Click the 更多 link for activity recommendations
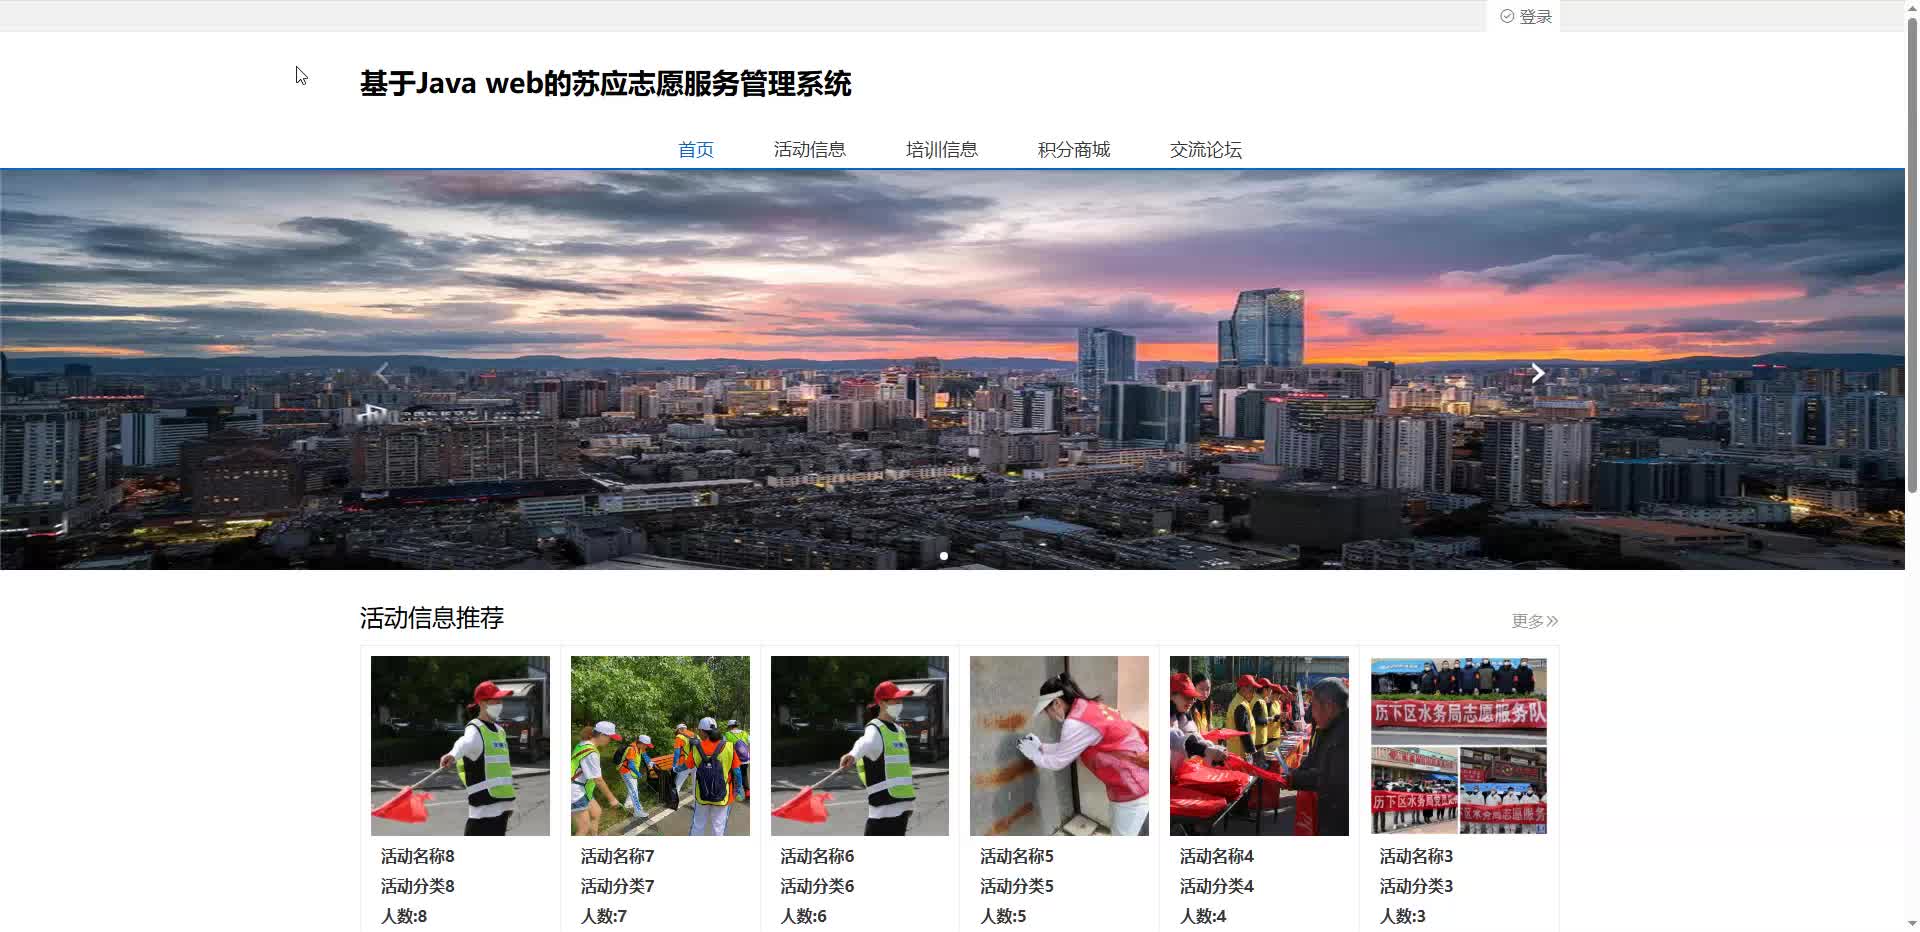The width and height of the screenshot is (1920, 932). point(1535,621)
